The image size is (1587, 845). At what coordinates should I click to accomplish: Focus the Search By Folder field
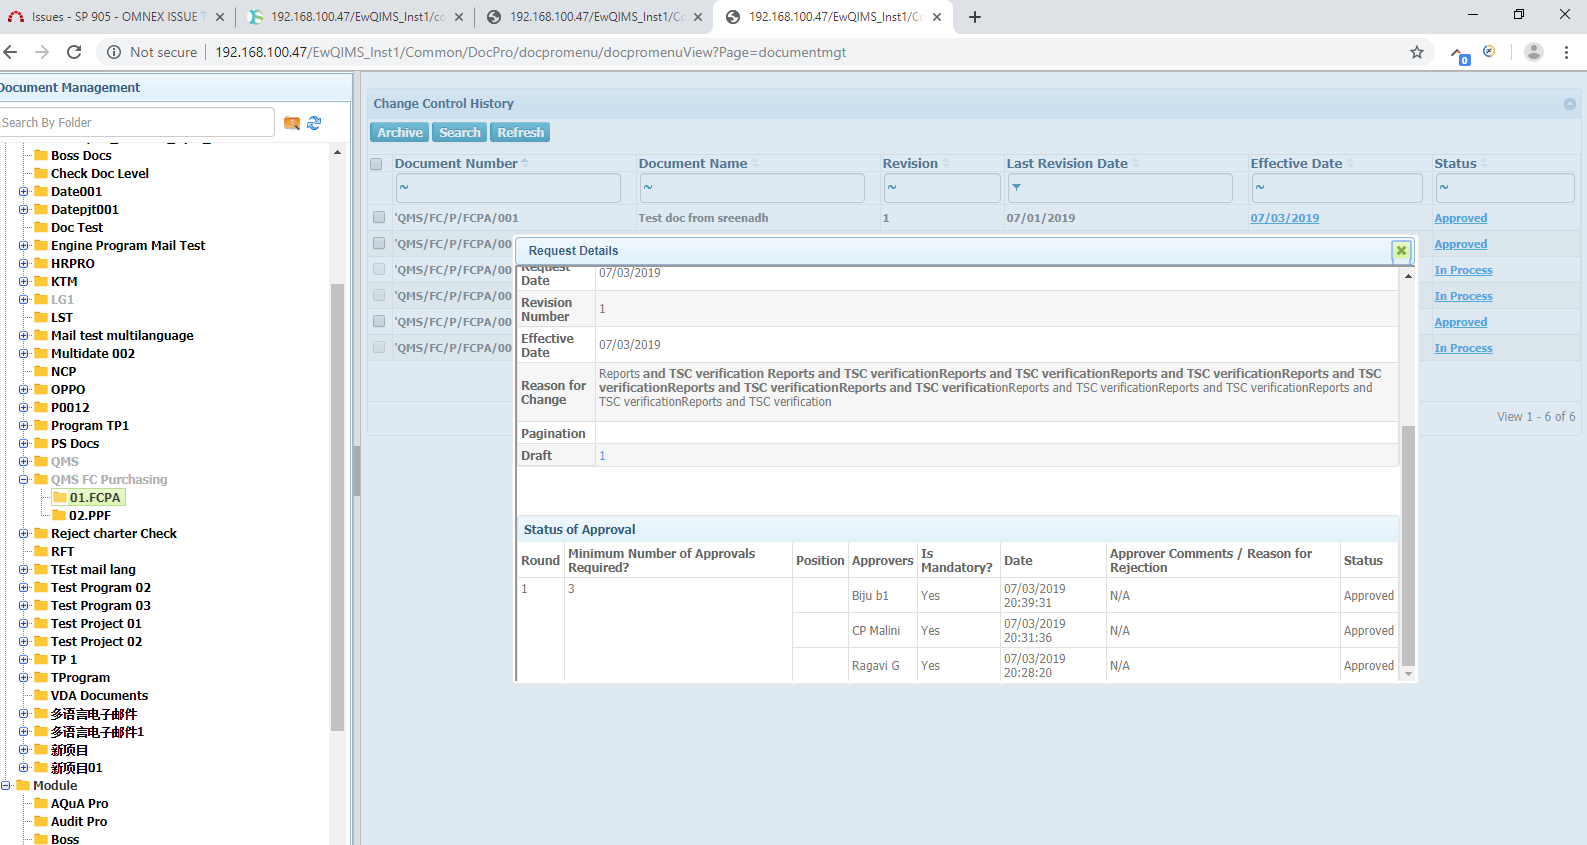click(x=137, y=122)
